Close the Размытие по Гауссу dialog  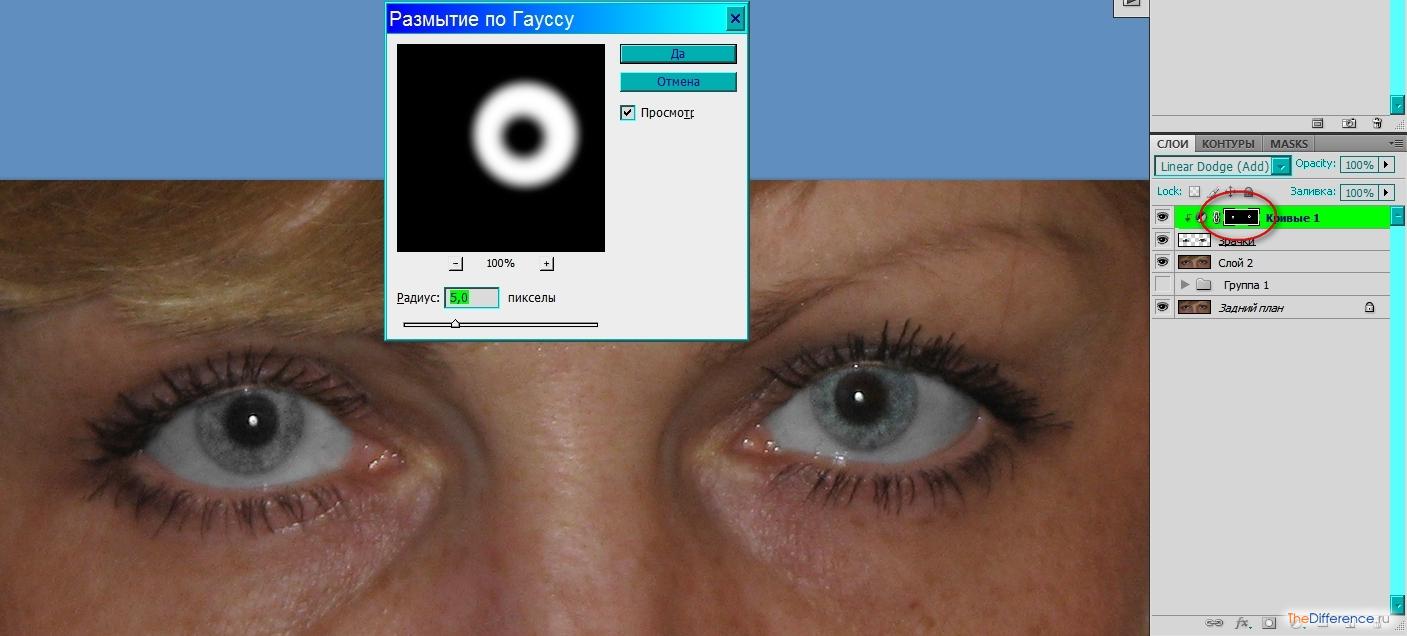coord(736,19)
